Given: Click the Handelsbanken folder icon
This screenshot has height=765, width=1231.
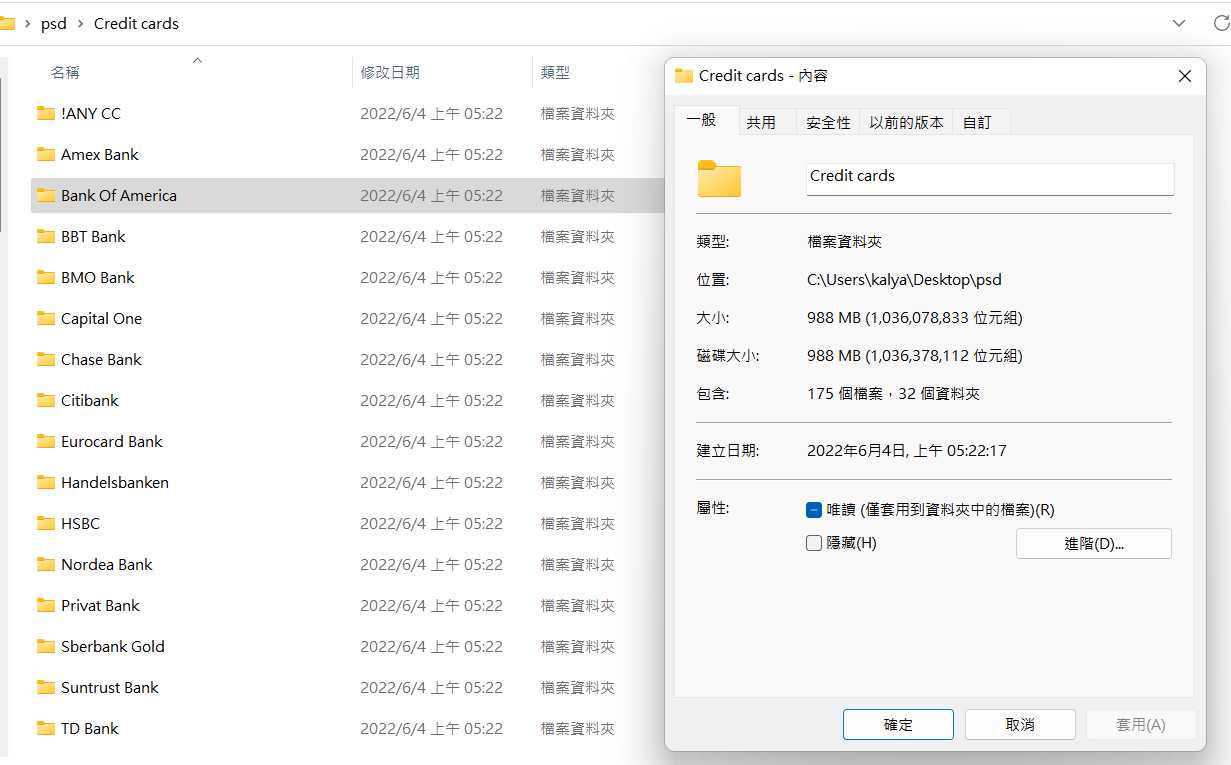Looking at the screenshot, I should click(x=45, y=482).
